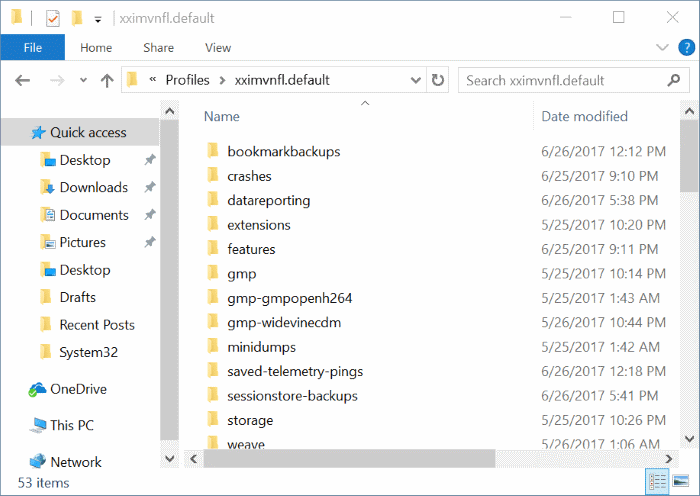Click Profiles in the address breadcrumb
This screenshot has height=496, width=700.
point(187,80)
